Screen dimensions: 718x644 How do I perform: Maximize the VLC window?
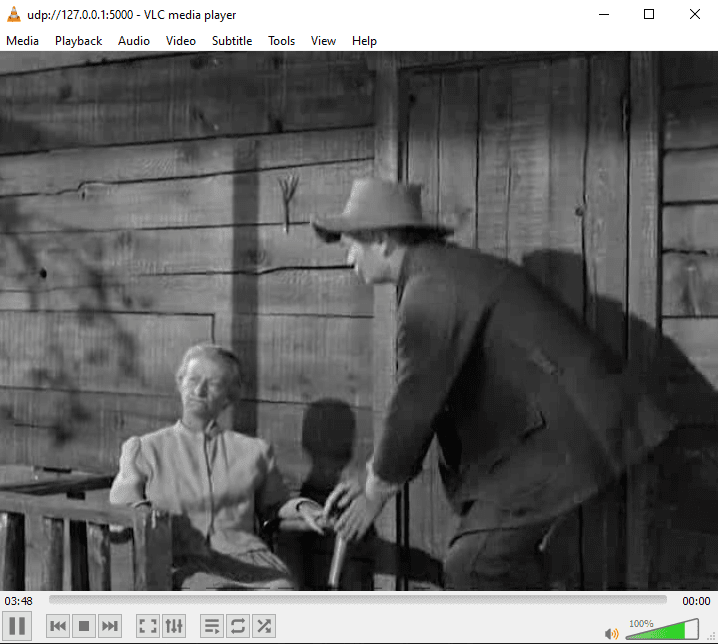click(649, 15)
